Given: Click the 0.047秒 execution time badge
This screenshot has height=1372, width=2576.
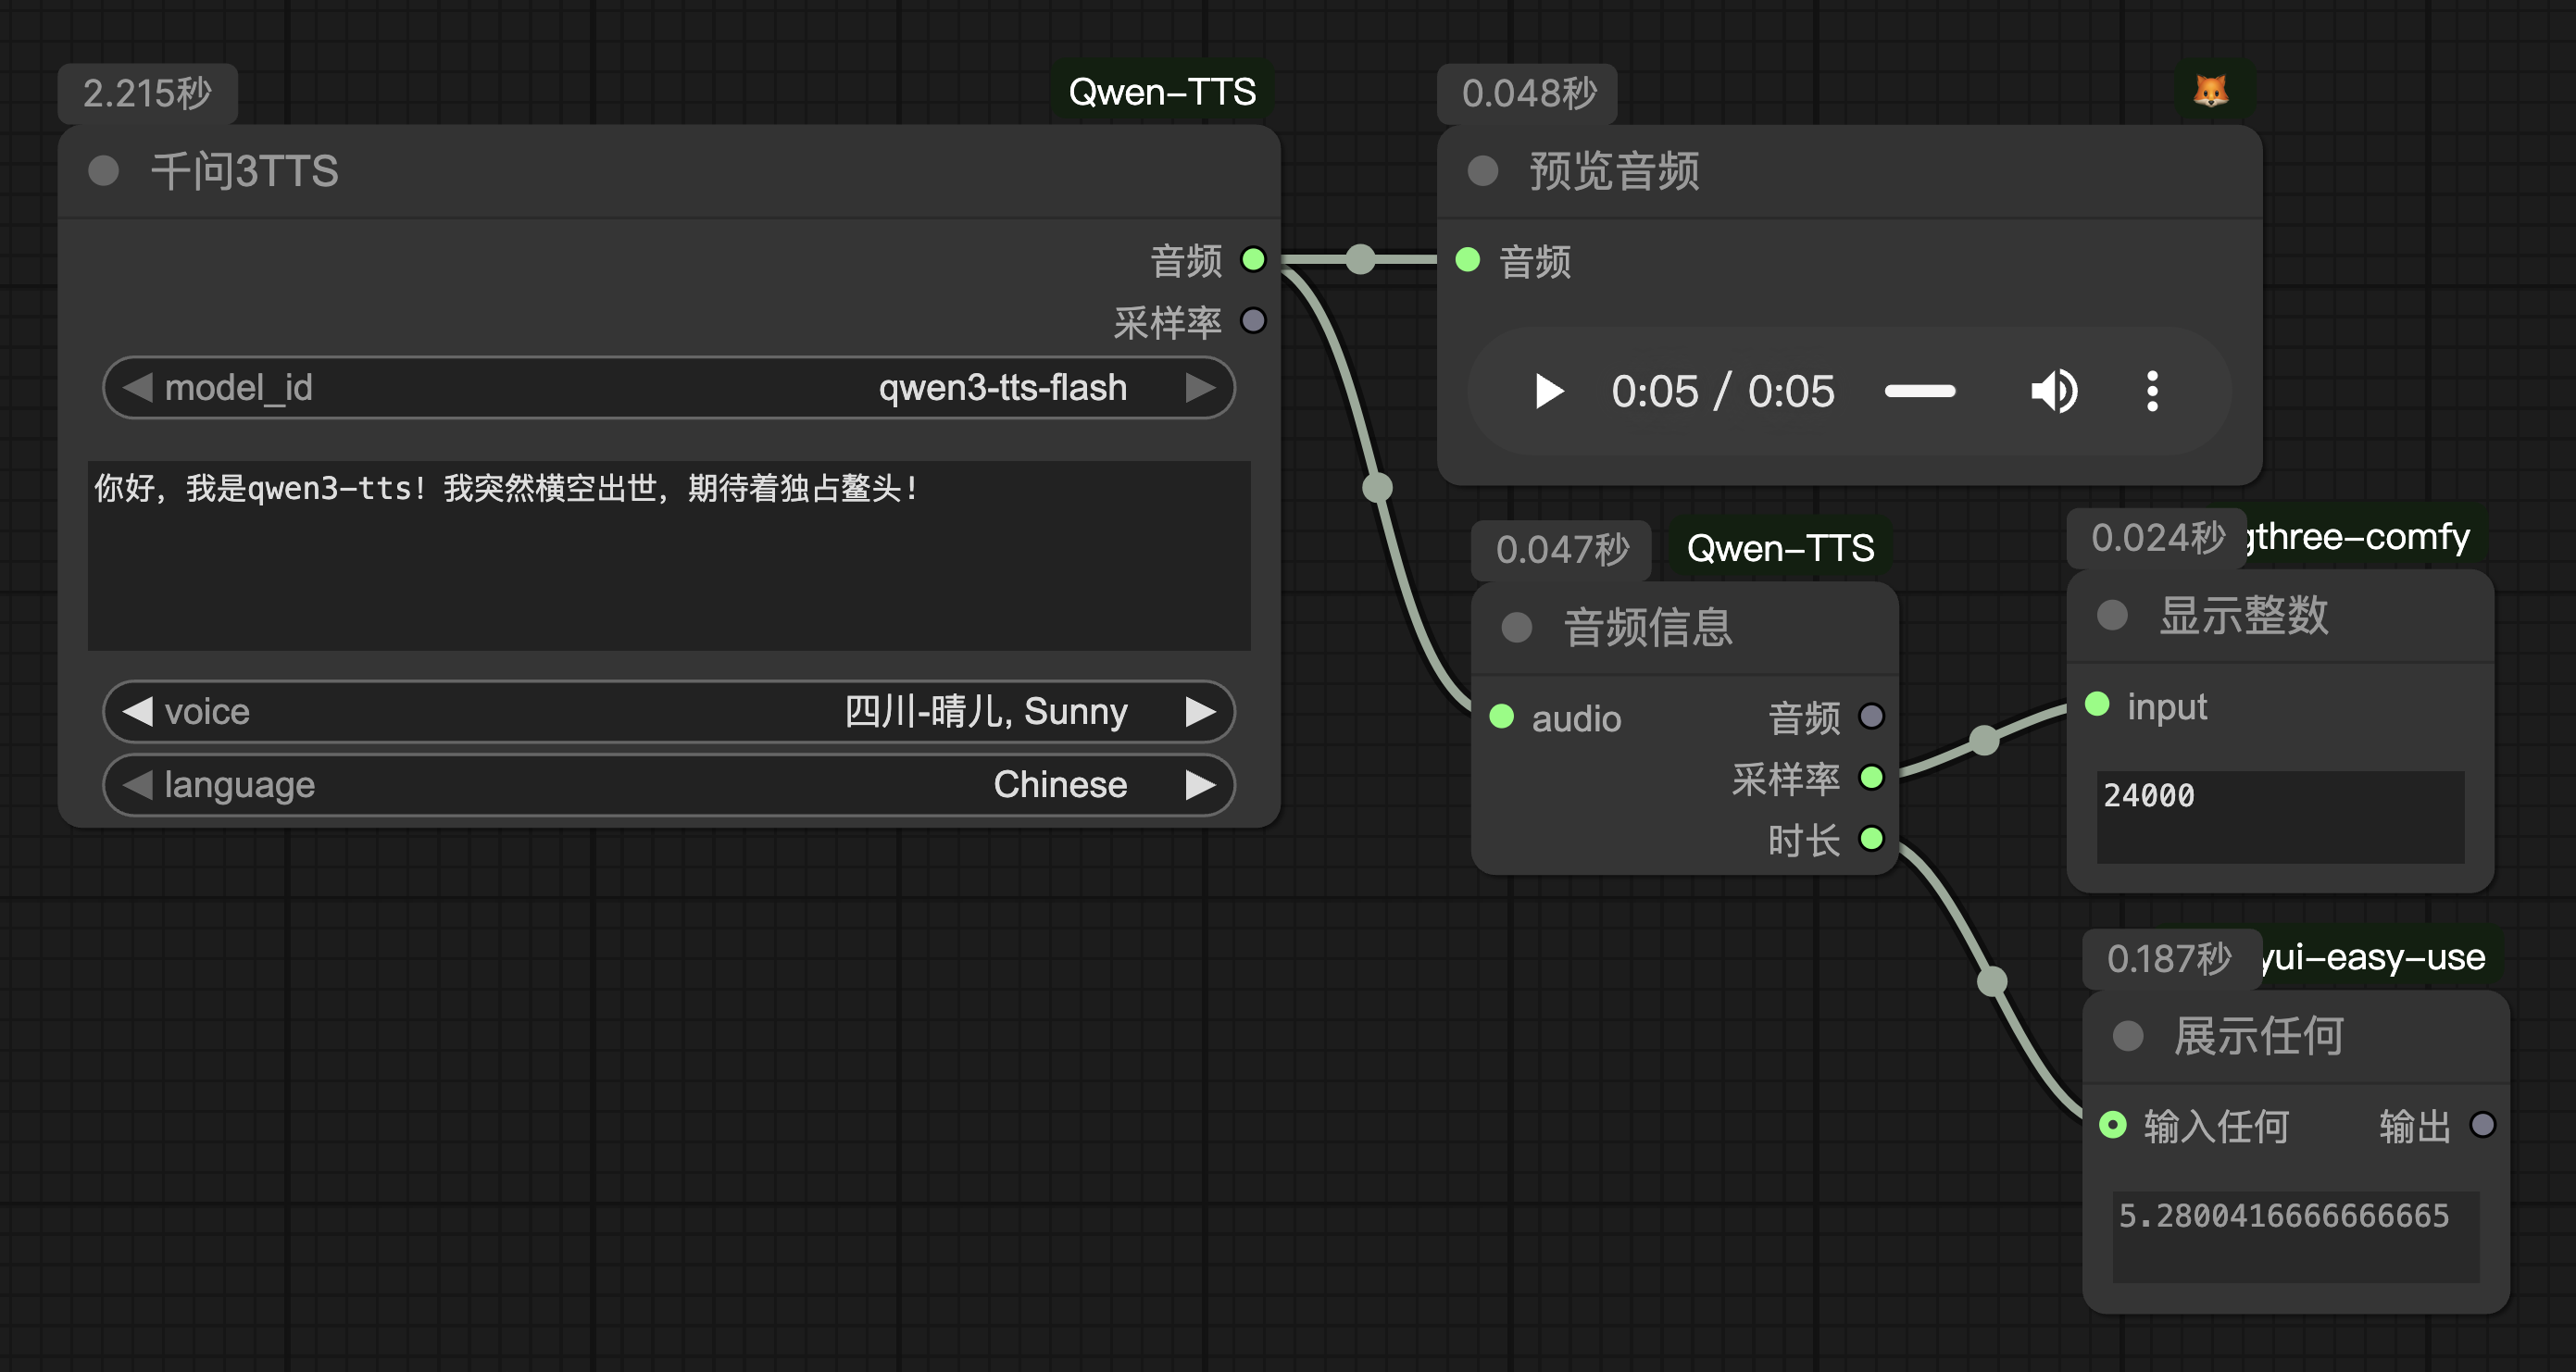Looking at the screenshot, I should (1561, 549).
